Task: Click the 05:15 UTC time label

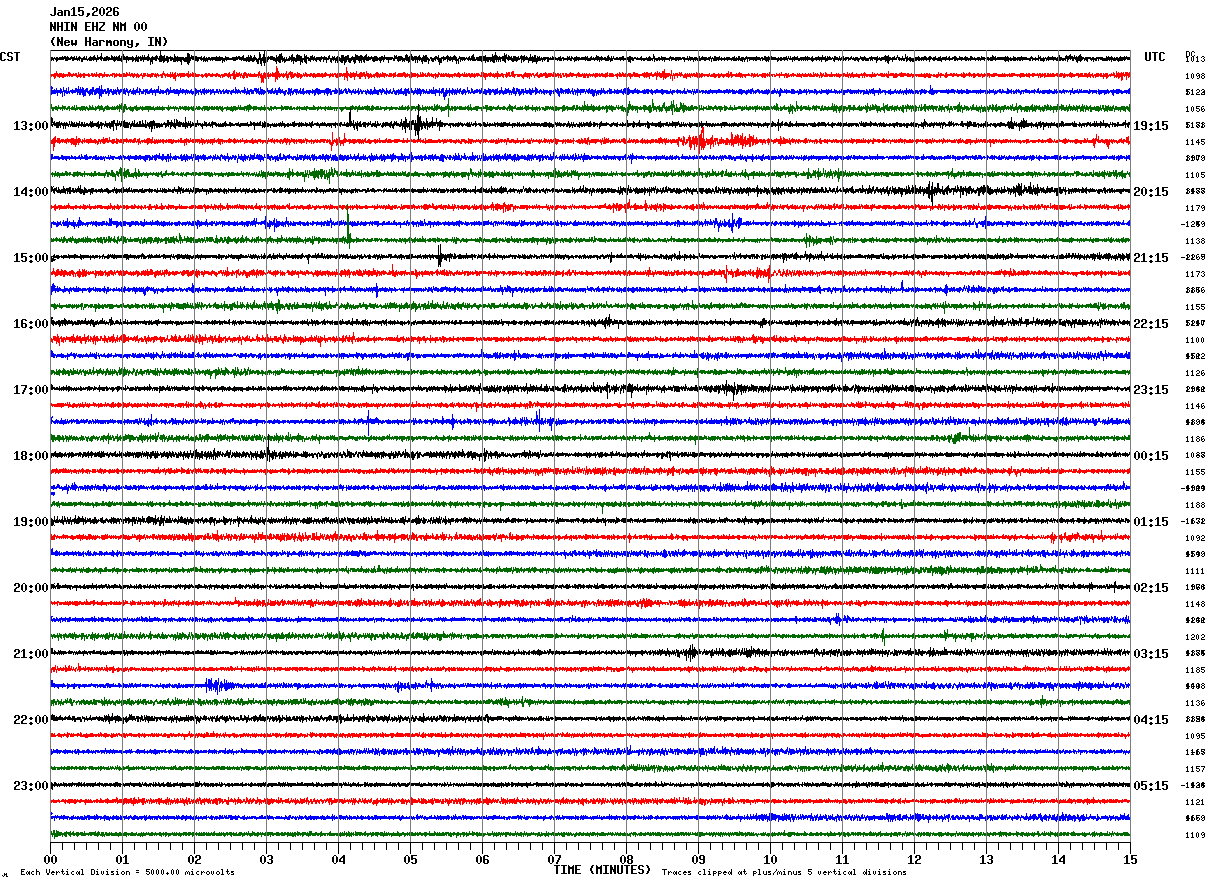Action: coord(1152,786)
